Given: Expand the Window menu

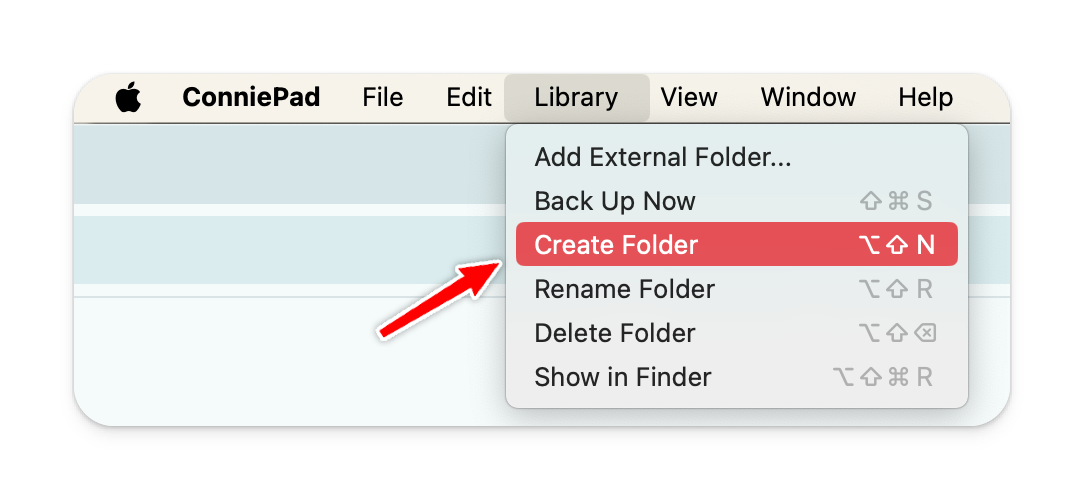Looking at the screenshot, I should [808, 98].
